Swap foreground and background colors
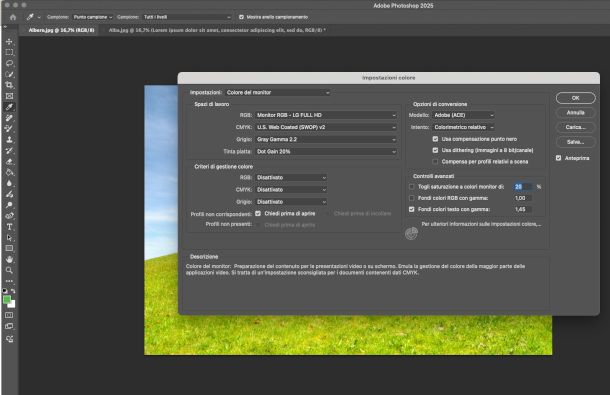Screen dimensions: 610x395 click(x=13, y=291)
